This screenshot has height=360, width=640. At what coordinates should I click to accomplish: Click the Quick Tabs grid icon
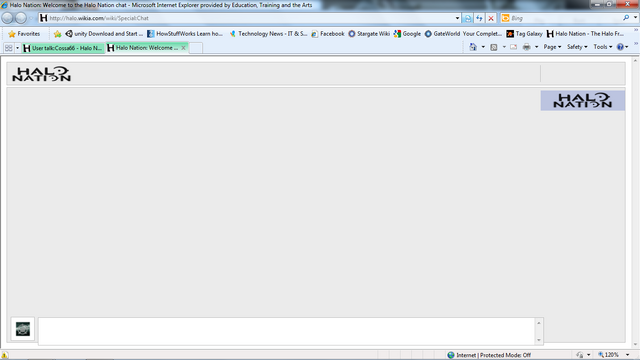[x=9, y=48]
